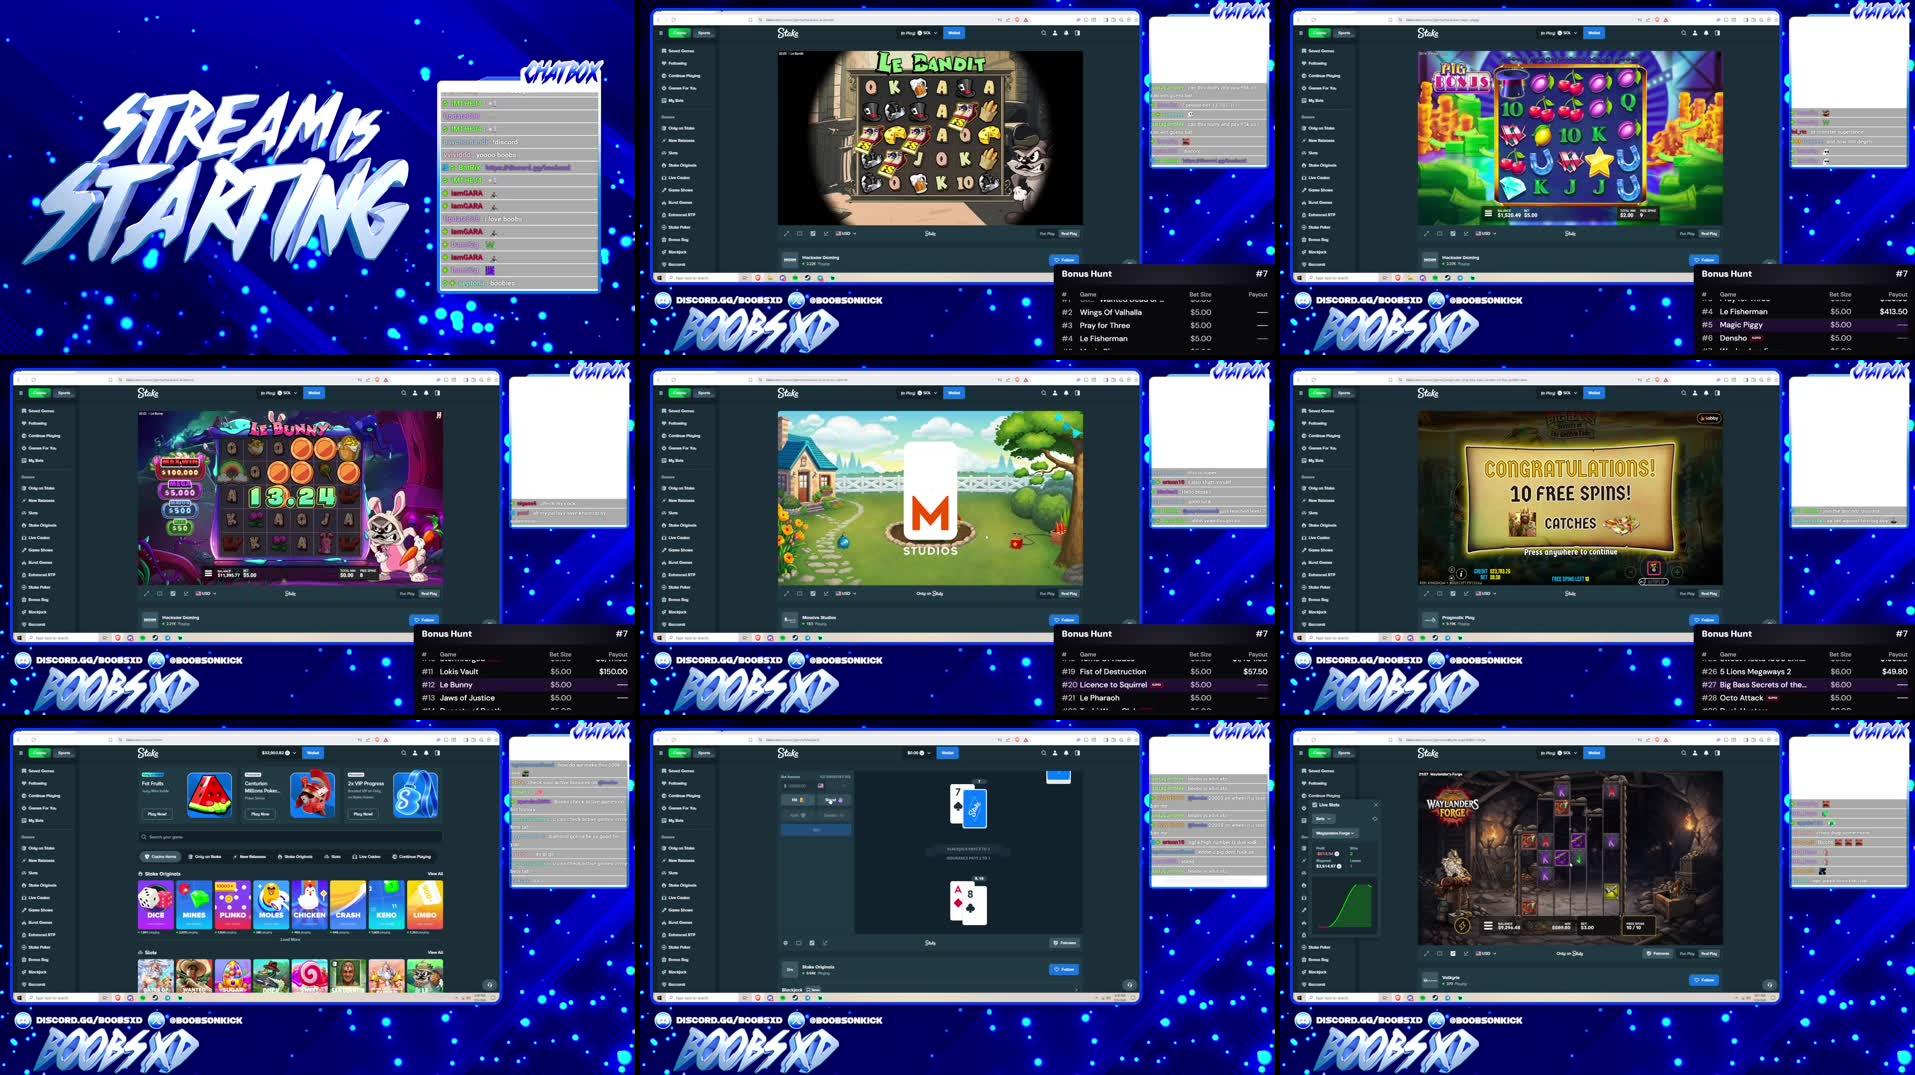Open the profile icon in lobby header
The width and height of the screenshot is (1915, 1075).
(x=415, y=753)
